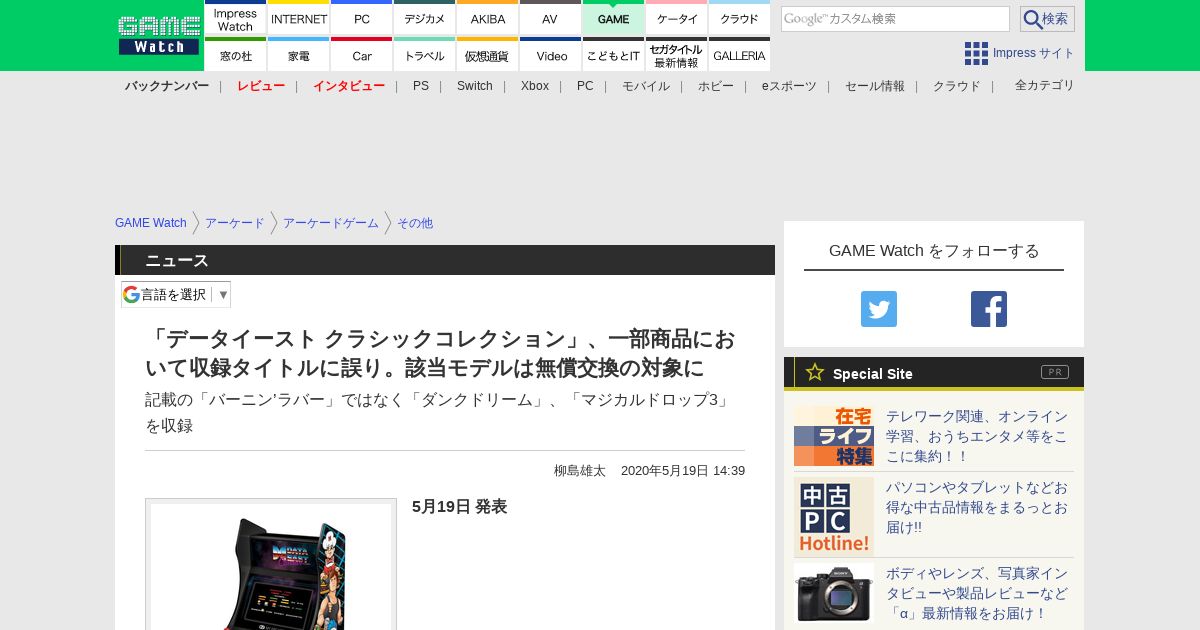Select PC in the category bar
Screen dimensions: 1200x630
tap(585, 86)
